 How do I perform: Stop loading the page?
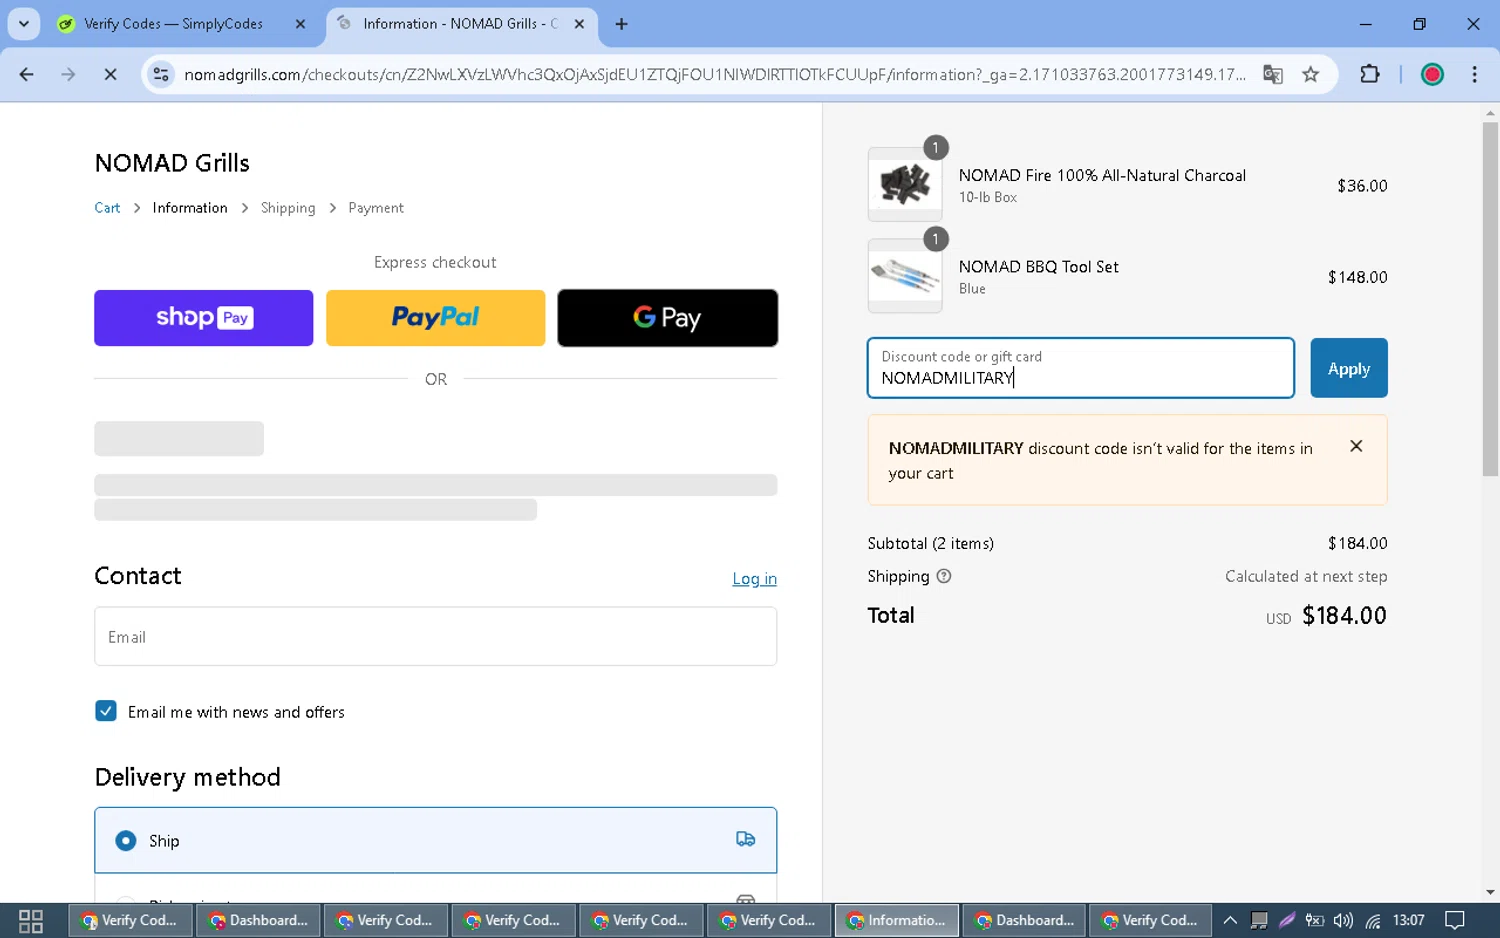110,74
